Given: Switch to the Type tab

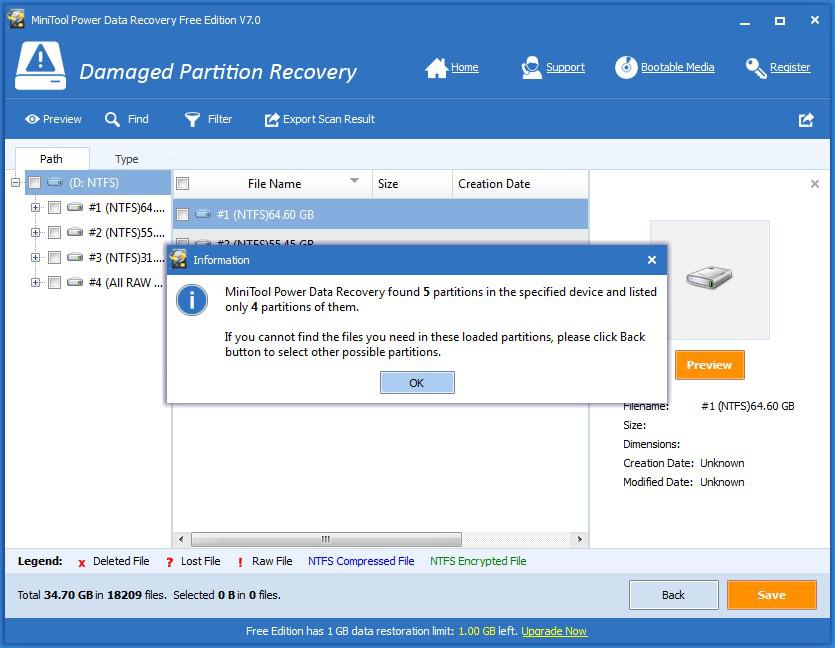Looking at the screenshot, I should (x=126, y=159).
